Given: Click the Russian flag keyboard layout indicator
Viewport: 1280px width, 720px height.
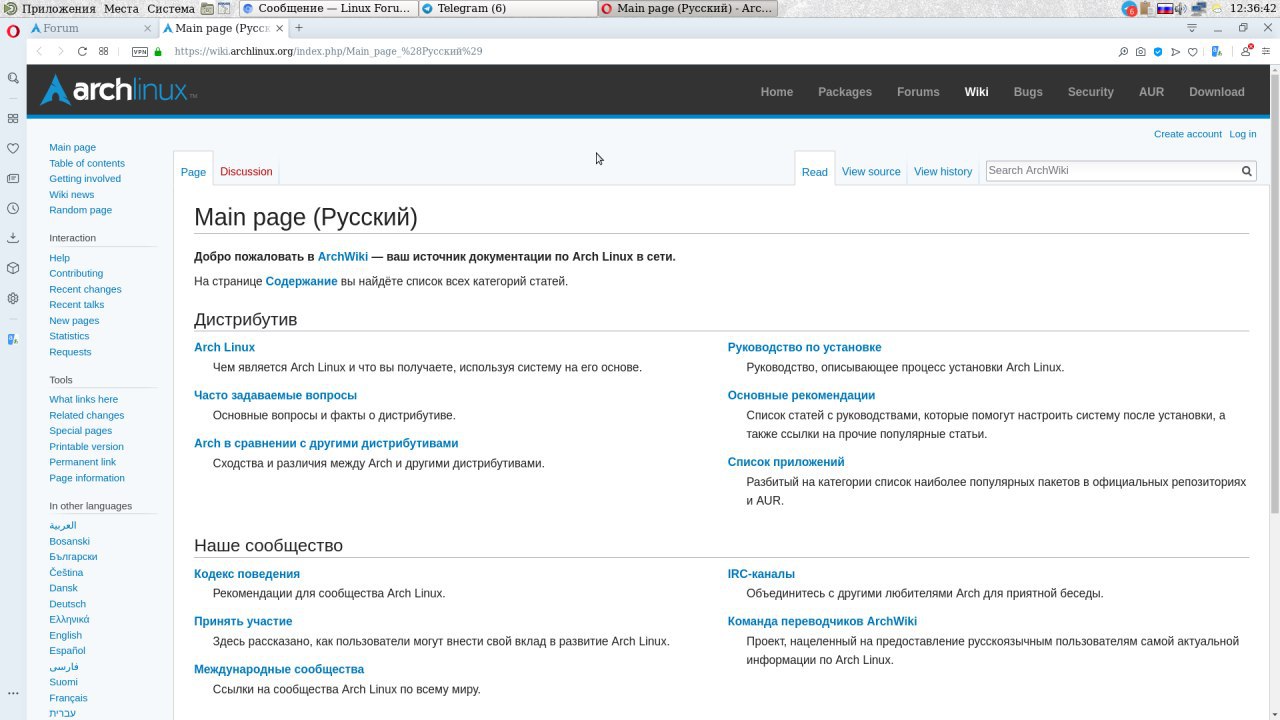Looking at the screenshot, I should click(1165, 8).
